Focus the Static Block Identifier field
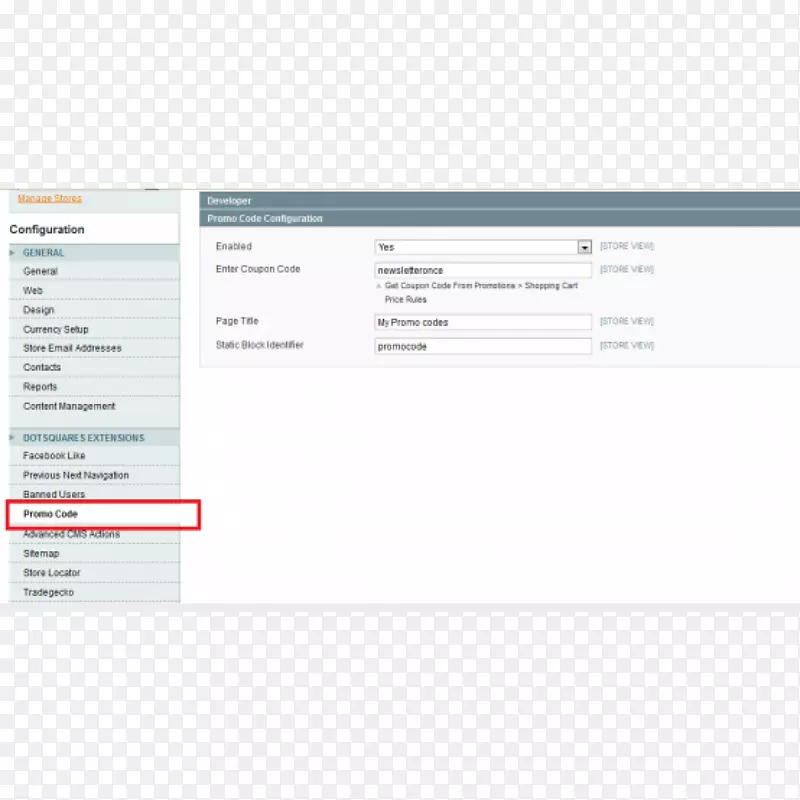 [482, 346]
